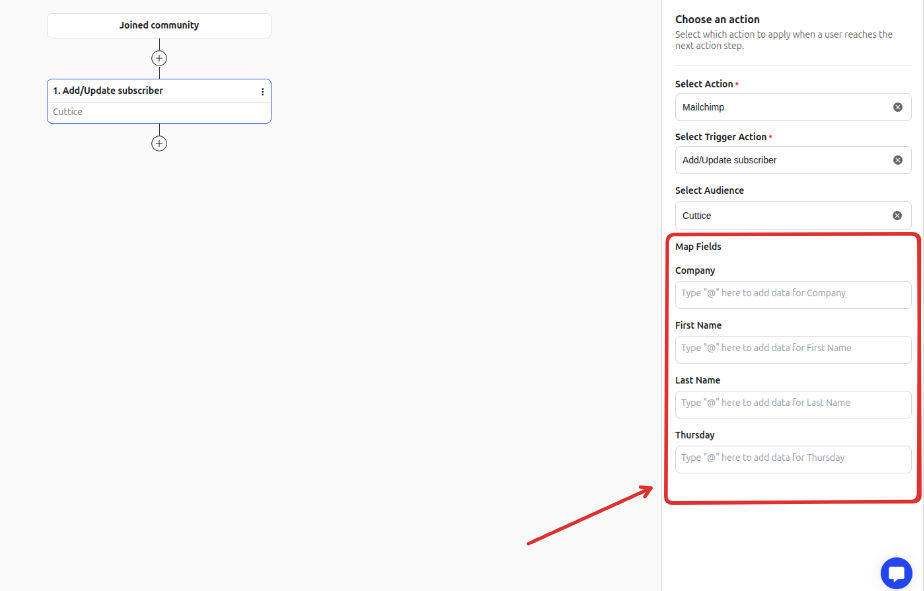Select the 1. Add/Update subscriber step title
The image size is (924, 591).
tap(108, 91)
